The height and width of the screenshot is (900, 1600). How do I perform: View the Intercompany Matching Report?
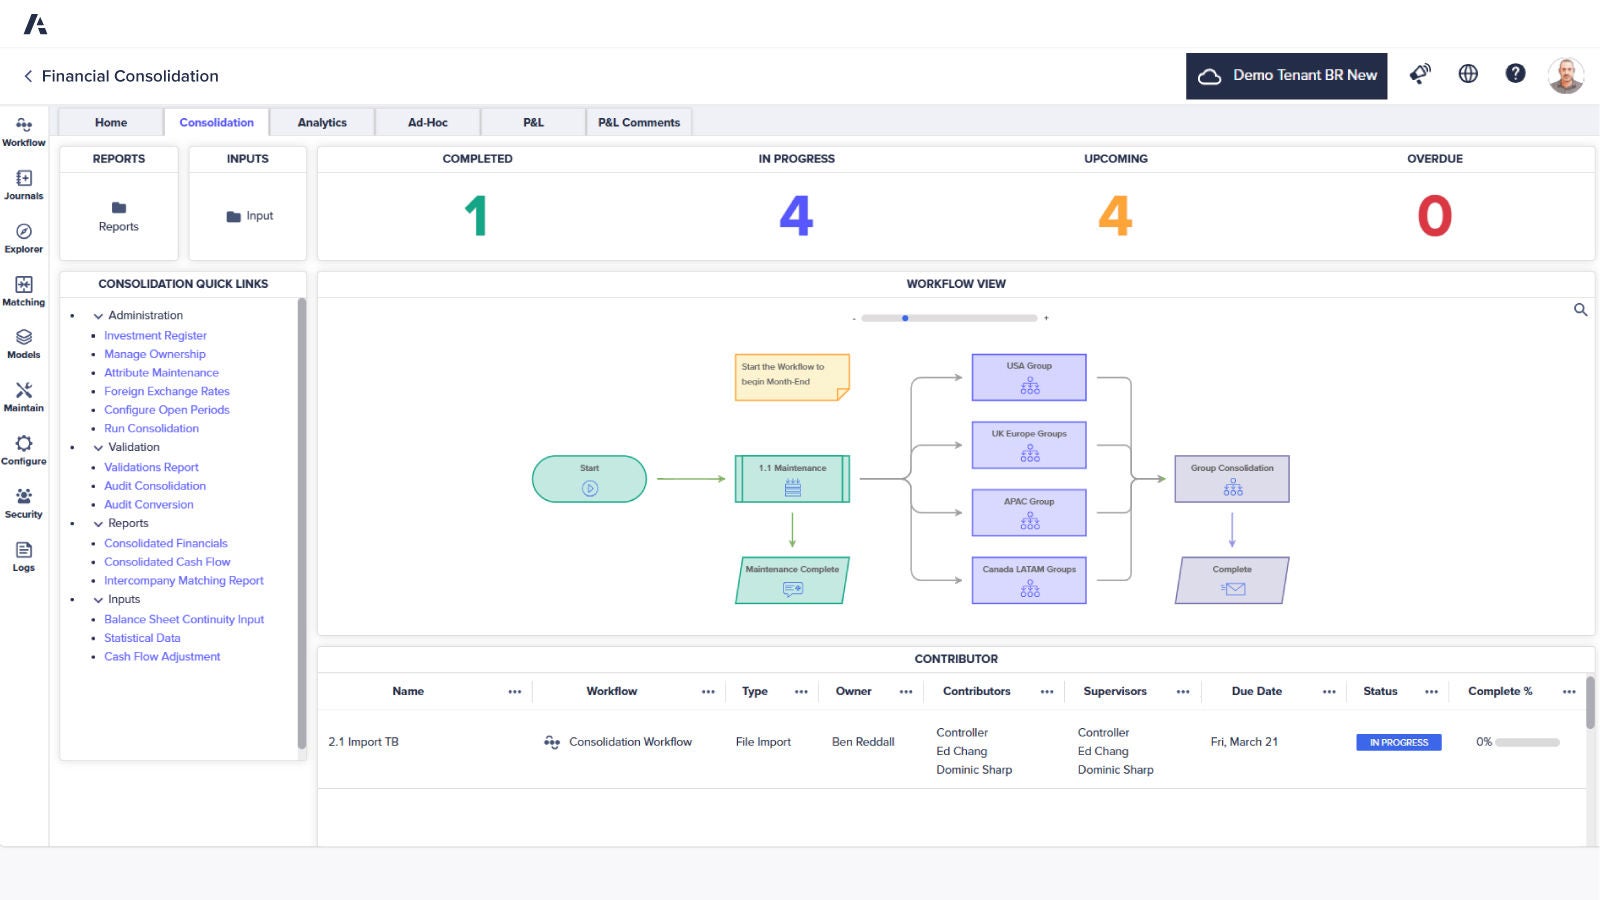(x=184, y=580)
